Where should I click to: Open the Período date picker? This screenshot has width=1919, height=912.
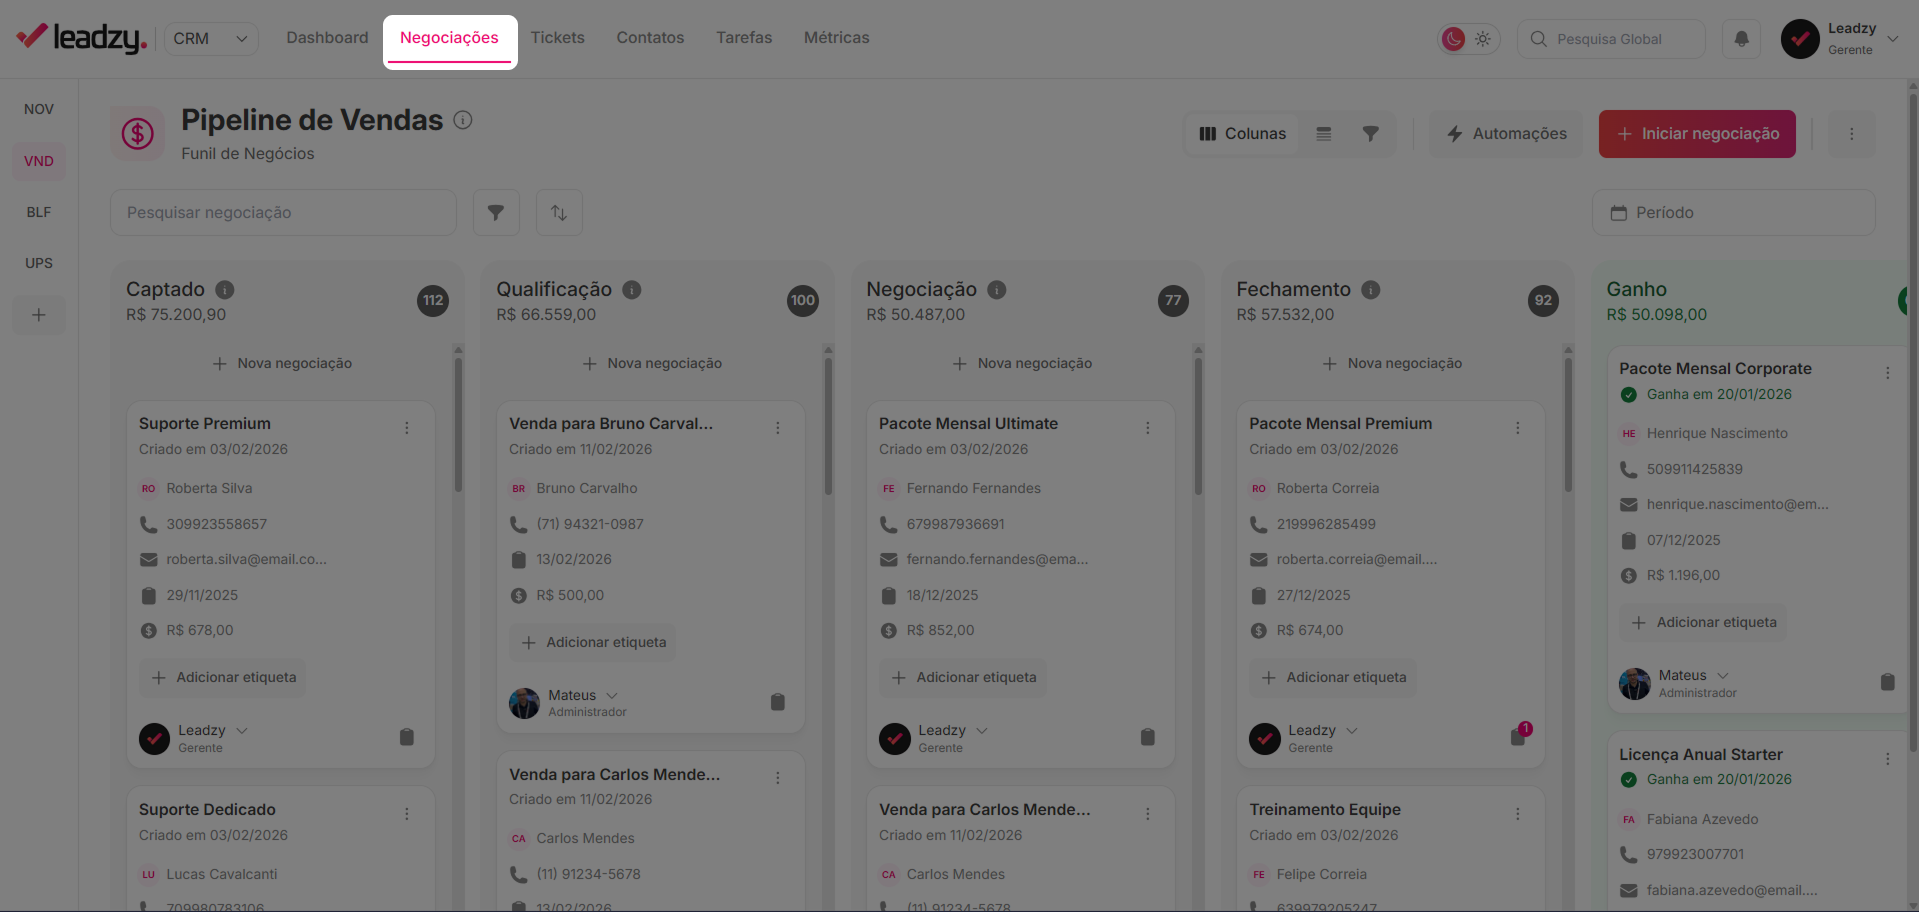[x=1733, y=213]
